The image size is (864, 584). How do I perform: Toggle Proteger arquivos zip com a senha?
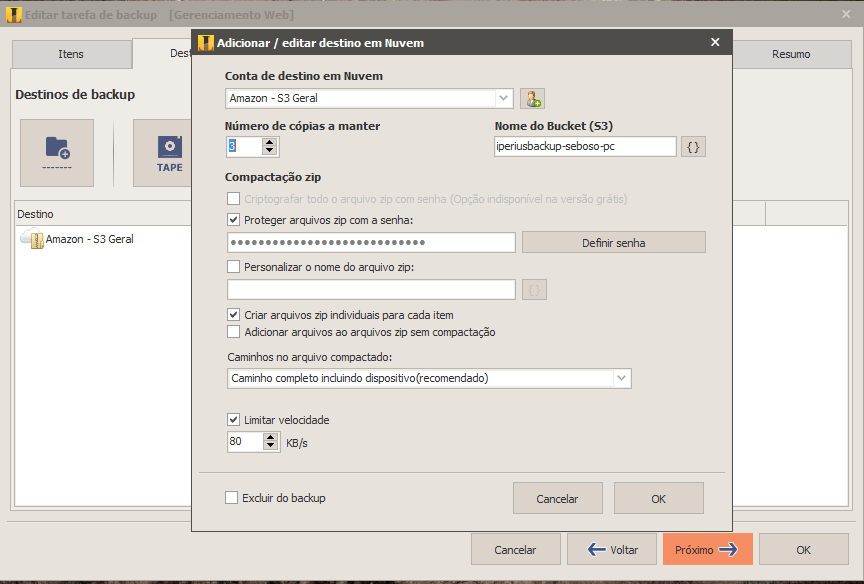(234, 220)
